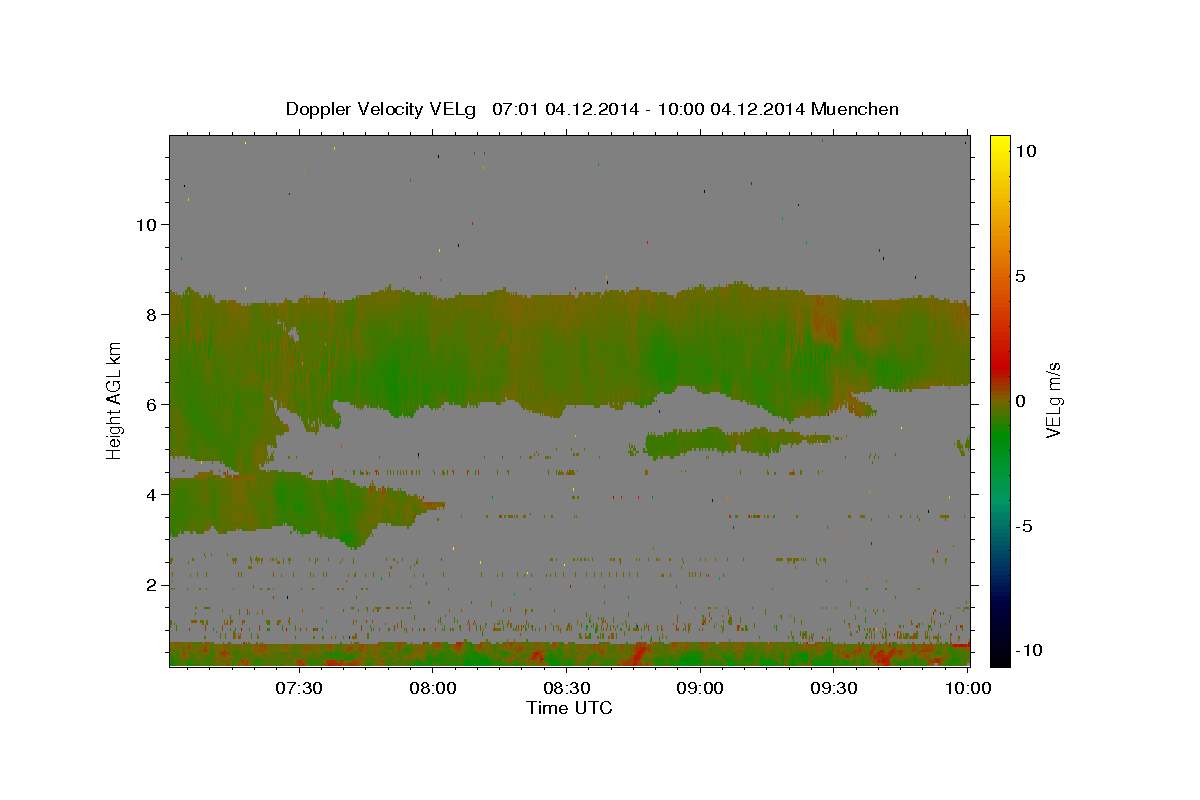Click the 10:00 time tick label
The width and height of the screenshot is (1200, 800).
(x=968, y=688)
